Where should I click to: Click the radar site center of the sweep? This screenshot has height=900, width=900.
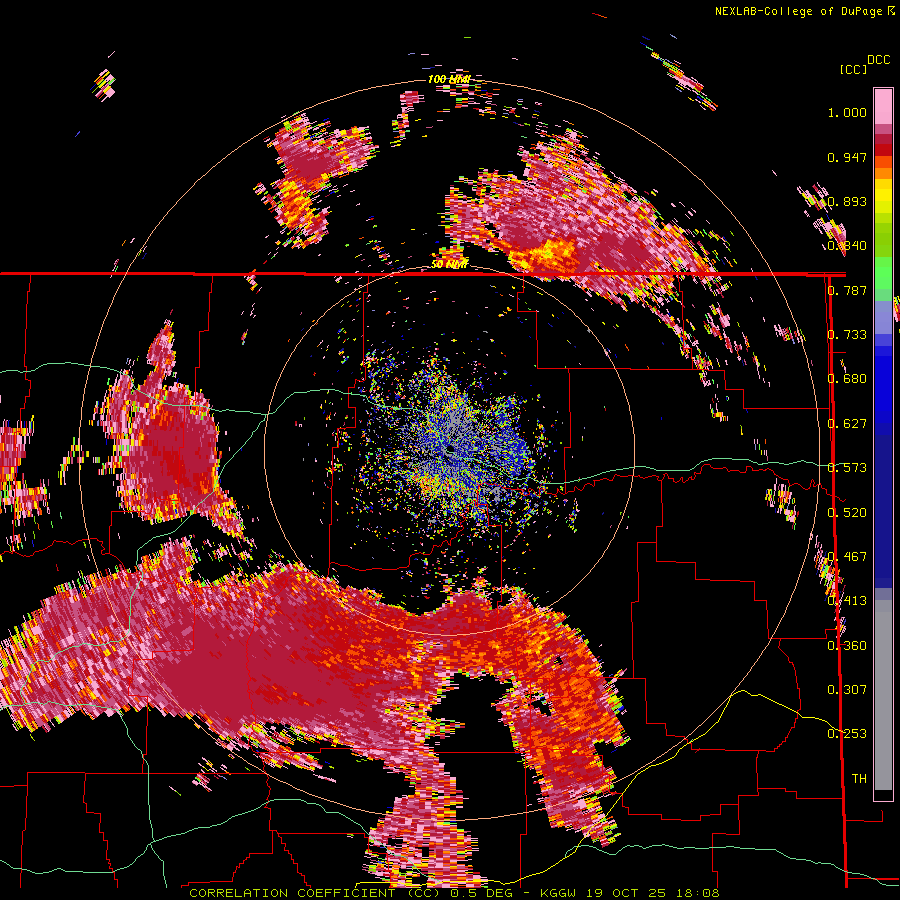[x=450, y=449]
